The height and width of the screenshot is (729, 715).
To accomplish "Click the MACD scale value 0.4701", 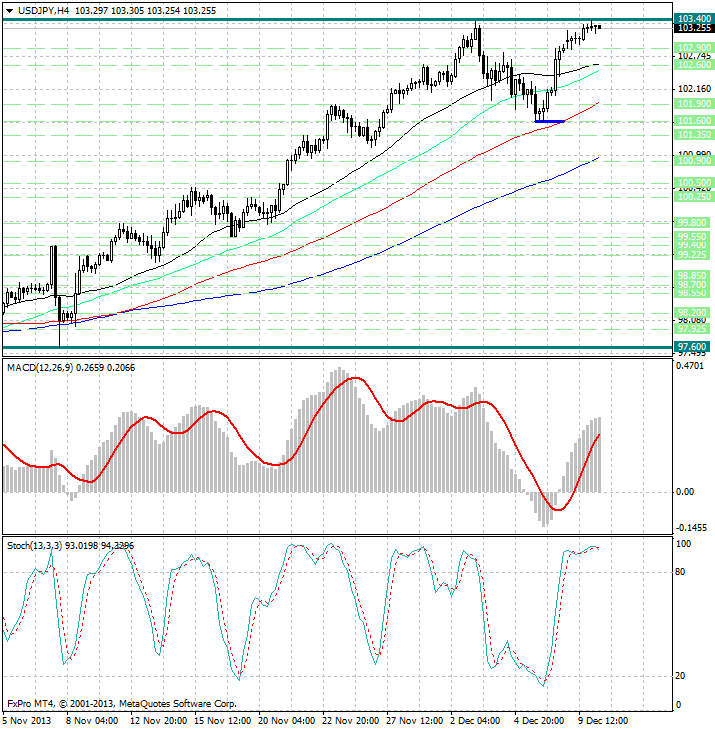I will [690, 366].
